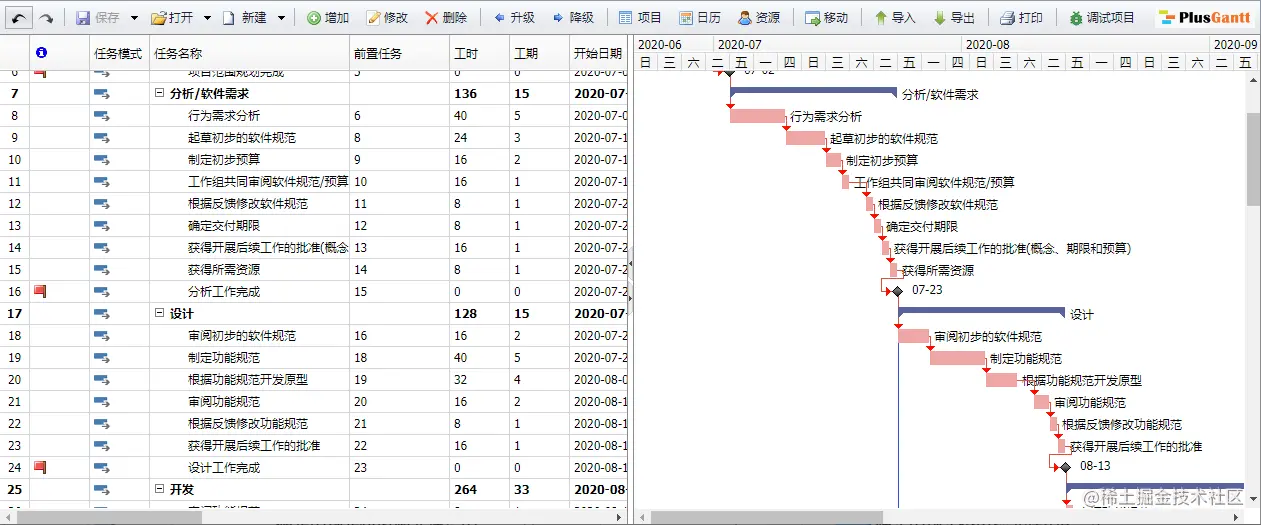The image size is (1261, 525).
Task: Select the 制定初步预算 task name cell
Action: click(250, 159)
